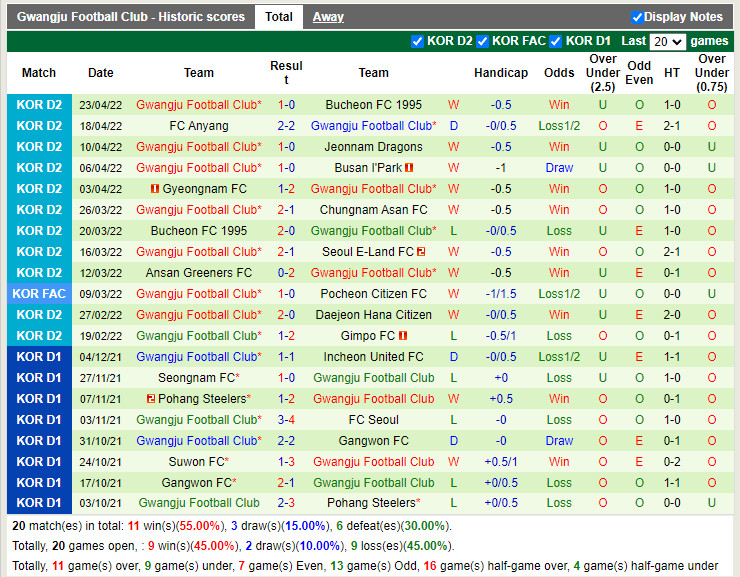Viewport: 740px width, 577px height.
Task: Click HT score 0-2 in Suwon FC row
Action: pos(672,461)
